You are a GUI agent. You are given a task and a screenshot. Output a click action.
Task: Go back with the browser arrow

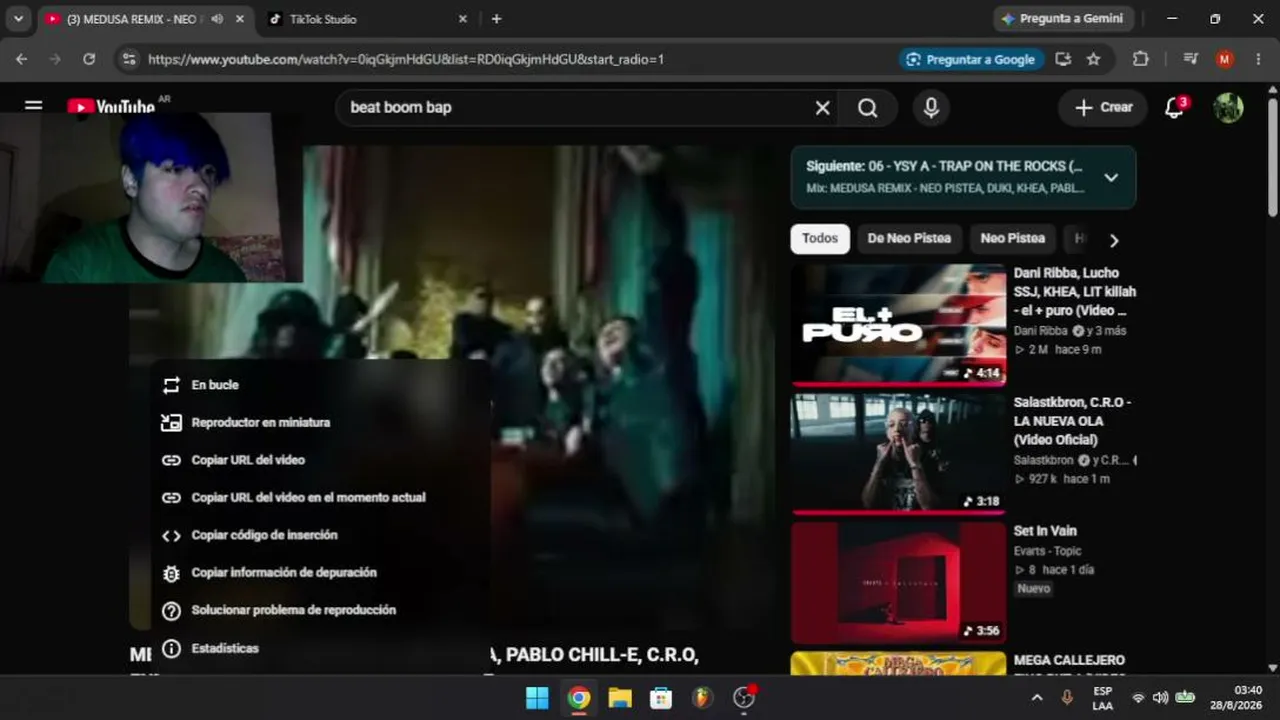(x=22, y=59)
